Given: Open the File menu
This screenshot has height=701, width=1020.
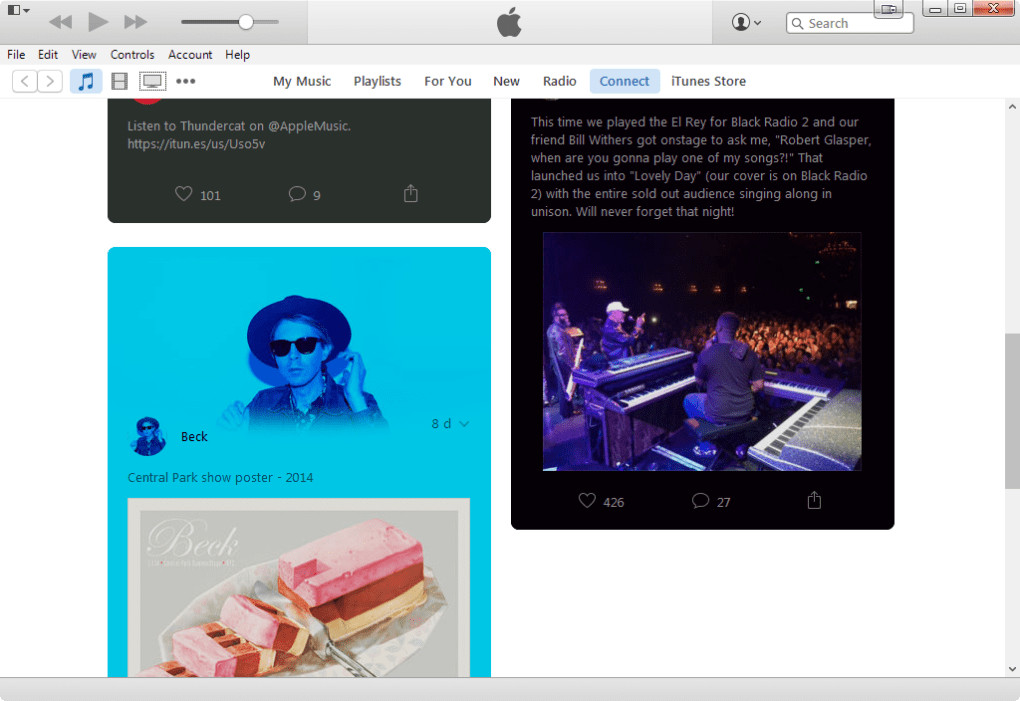Looking at the screenshot, I should [16, 55].
